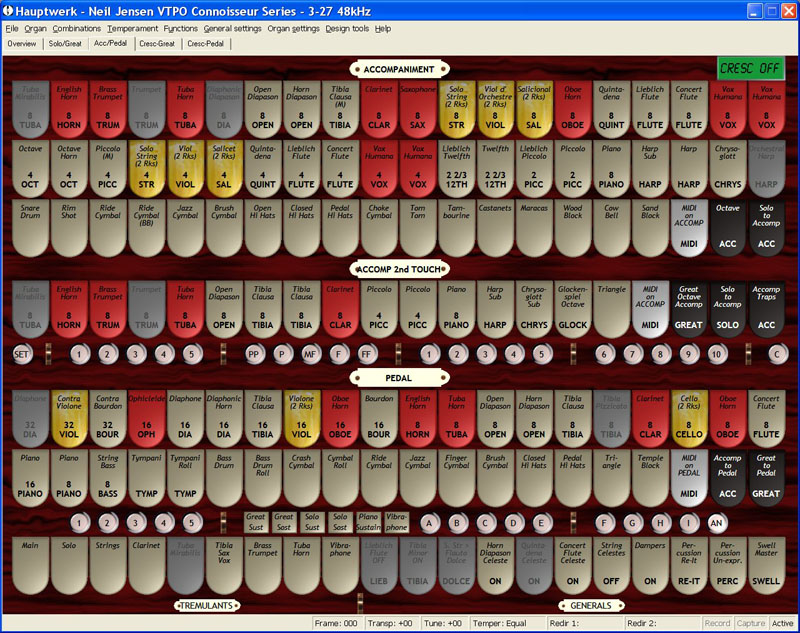Select piston 10 in the accompaniment row
Image resolution: width=800 pixels, height=633 pixels.
tap(716, 354)
